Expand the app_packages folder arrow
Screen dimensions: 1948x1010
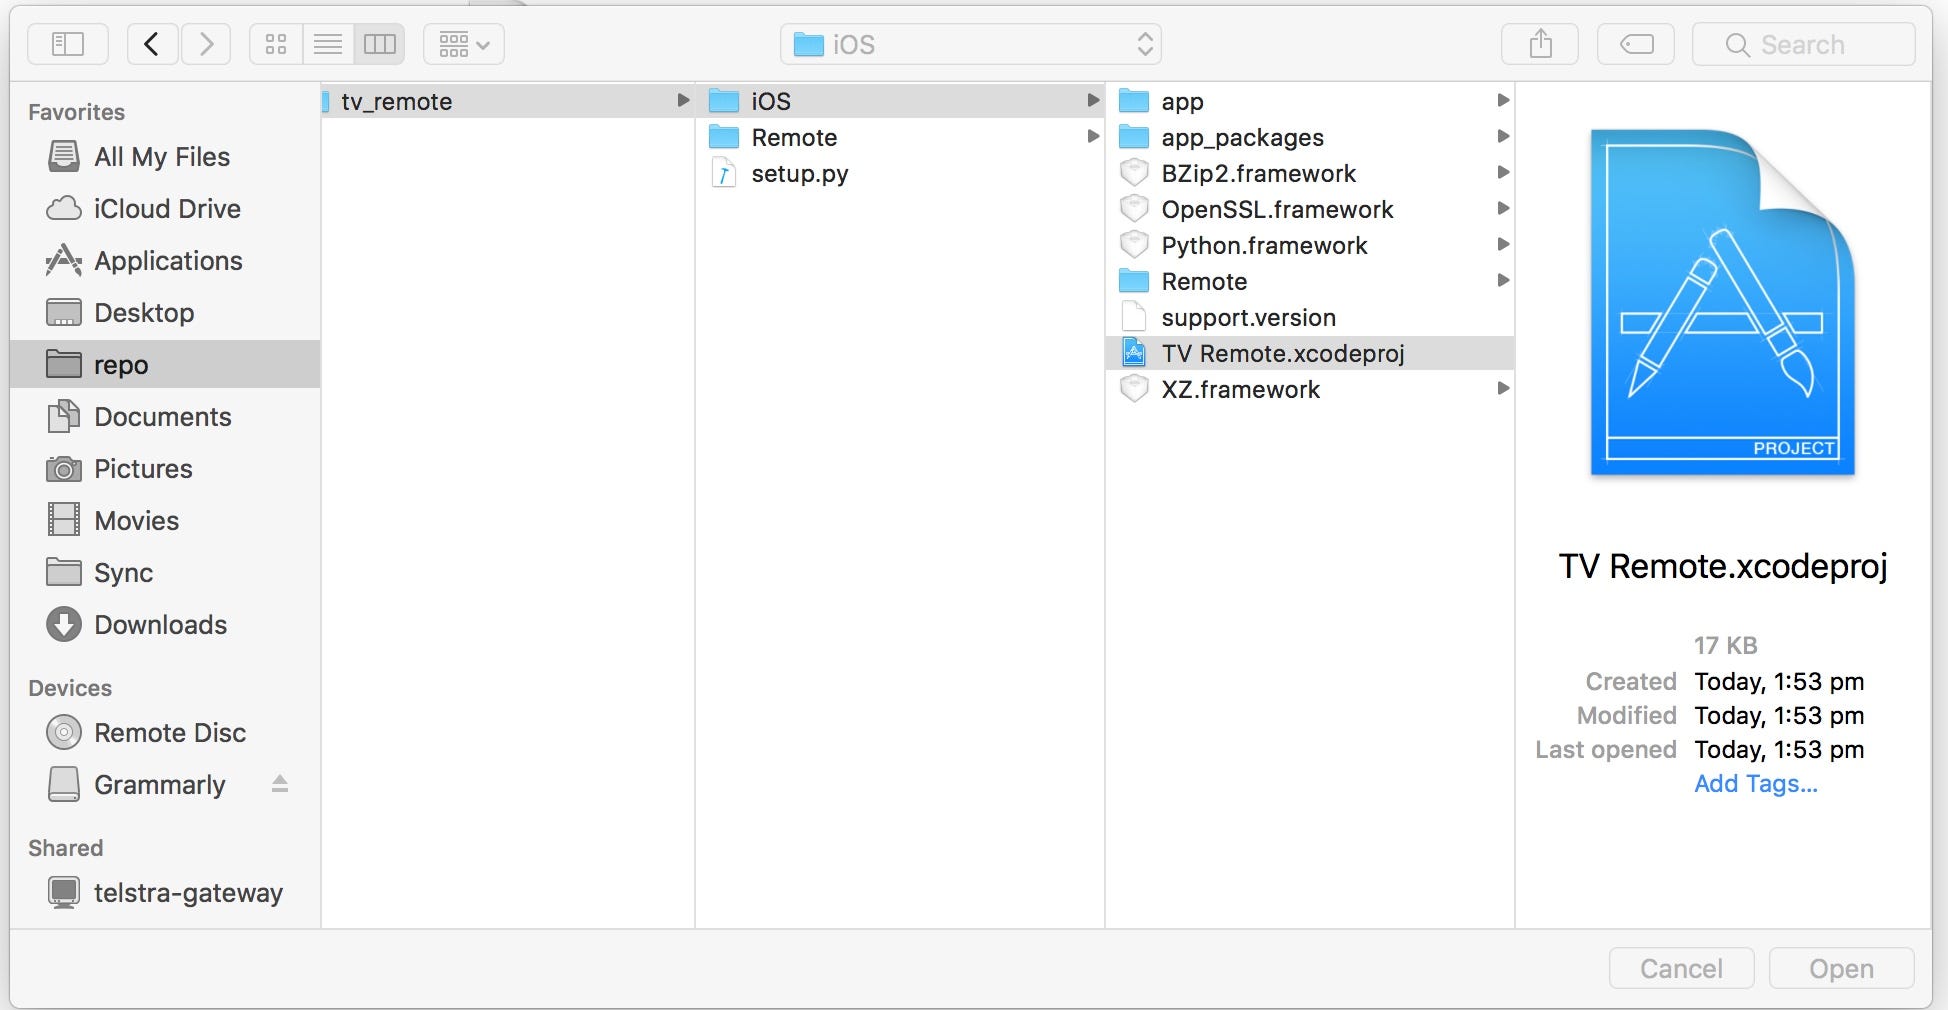coord(1503,136)
